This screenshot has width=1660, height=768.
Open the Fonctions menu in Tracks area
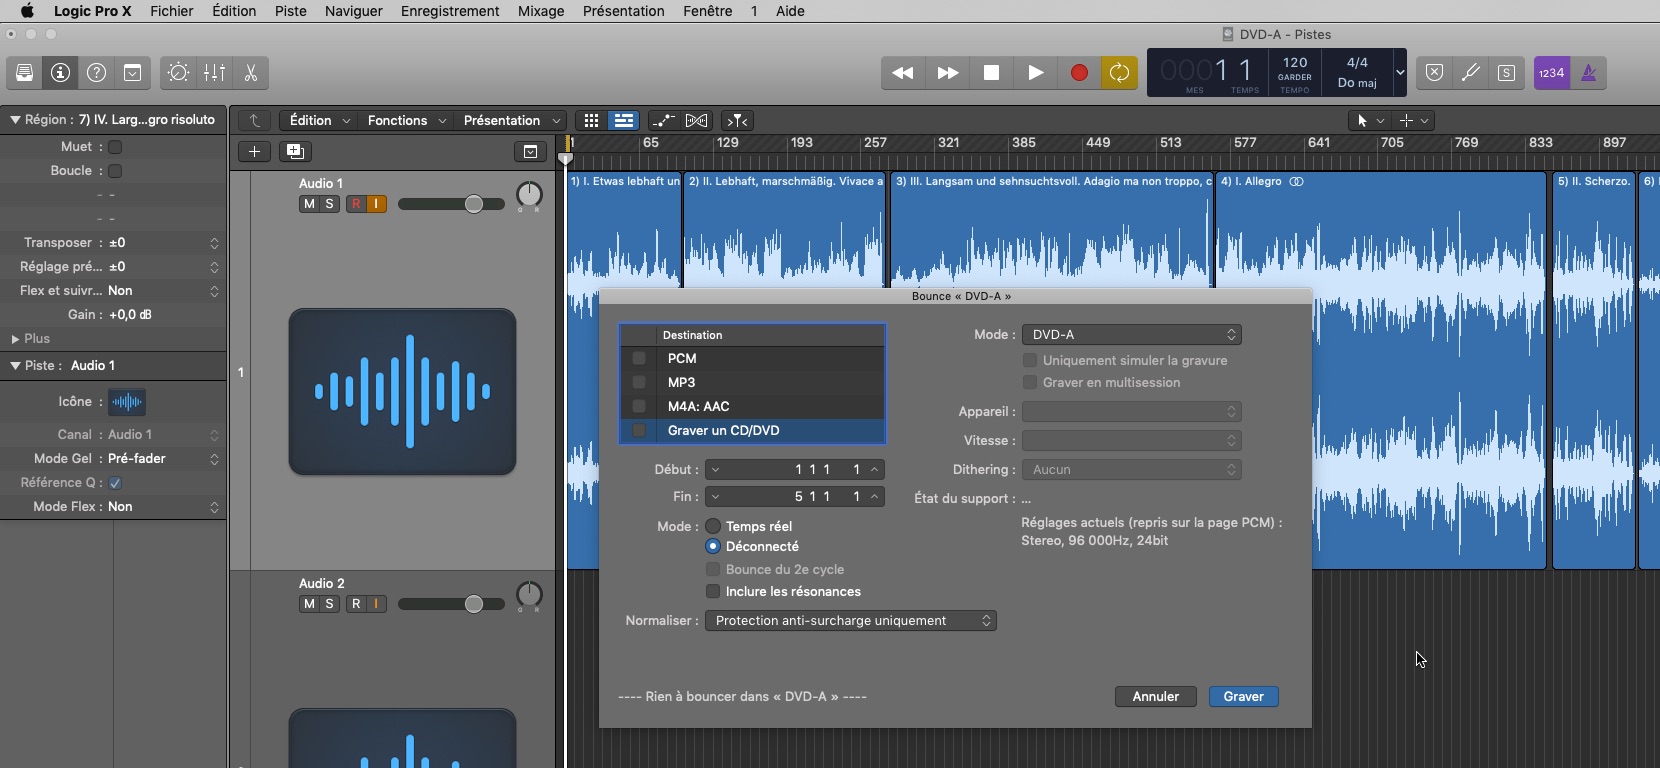[x=407, y=121]
